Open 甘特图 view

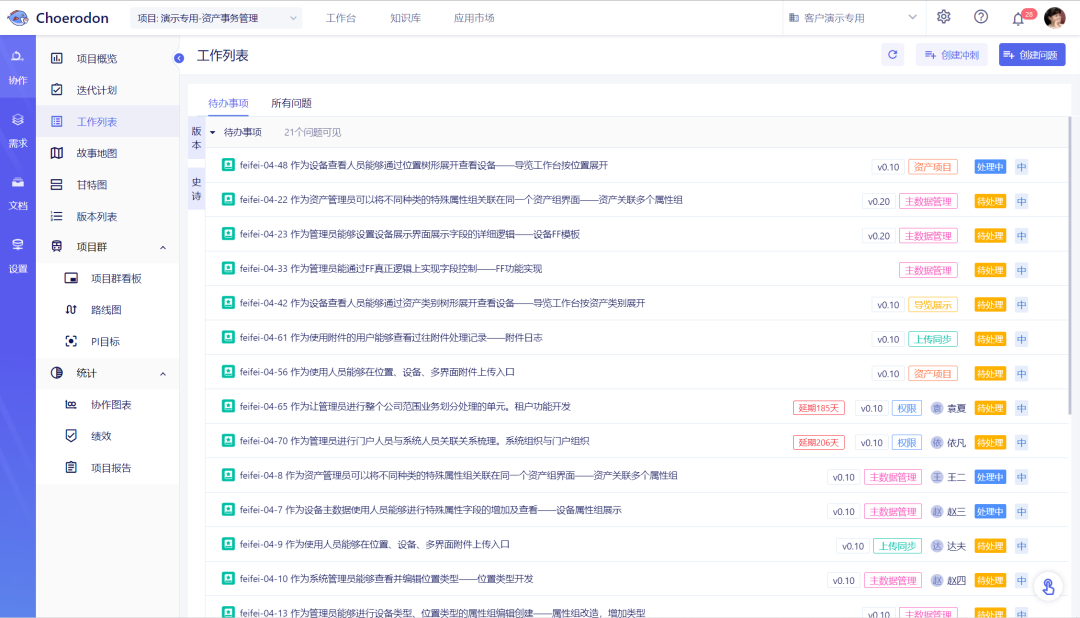coord(107,185)
